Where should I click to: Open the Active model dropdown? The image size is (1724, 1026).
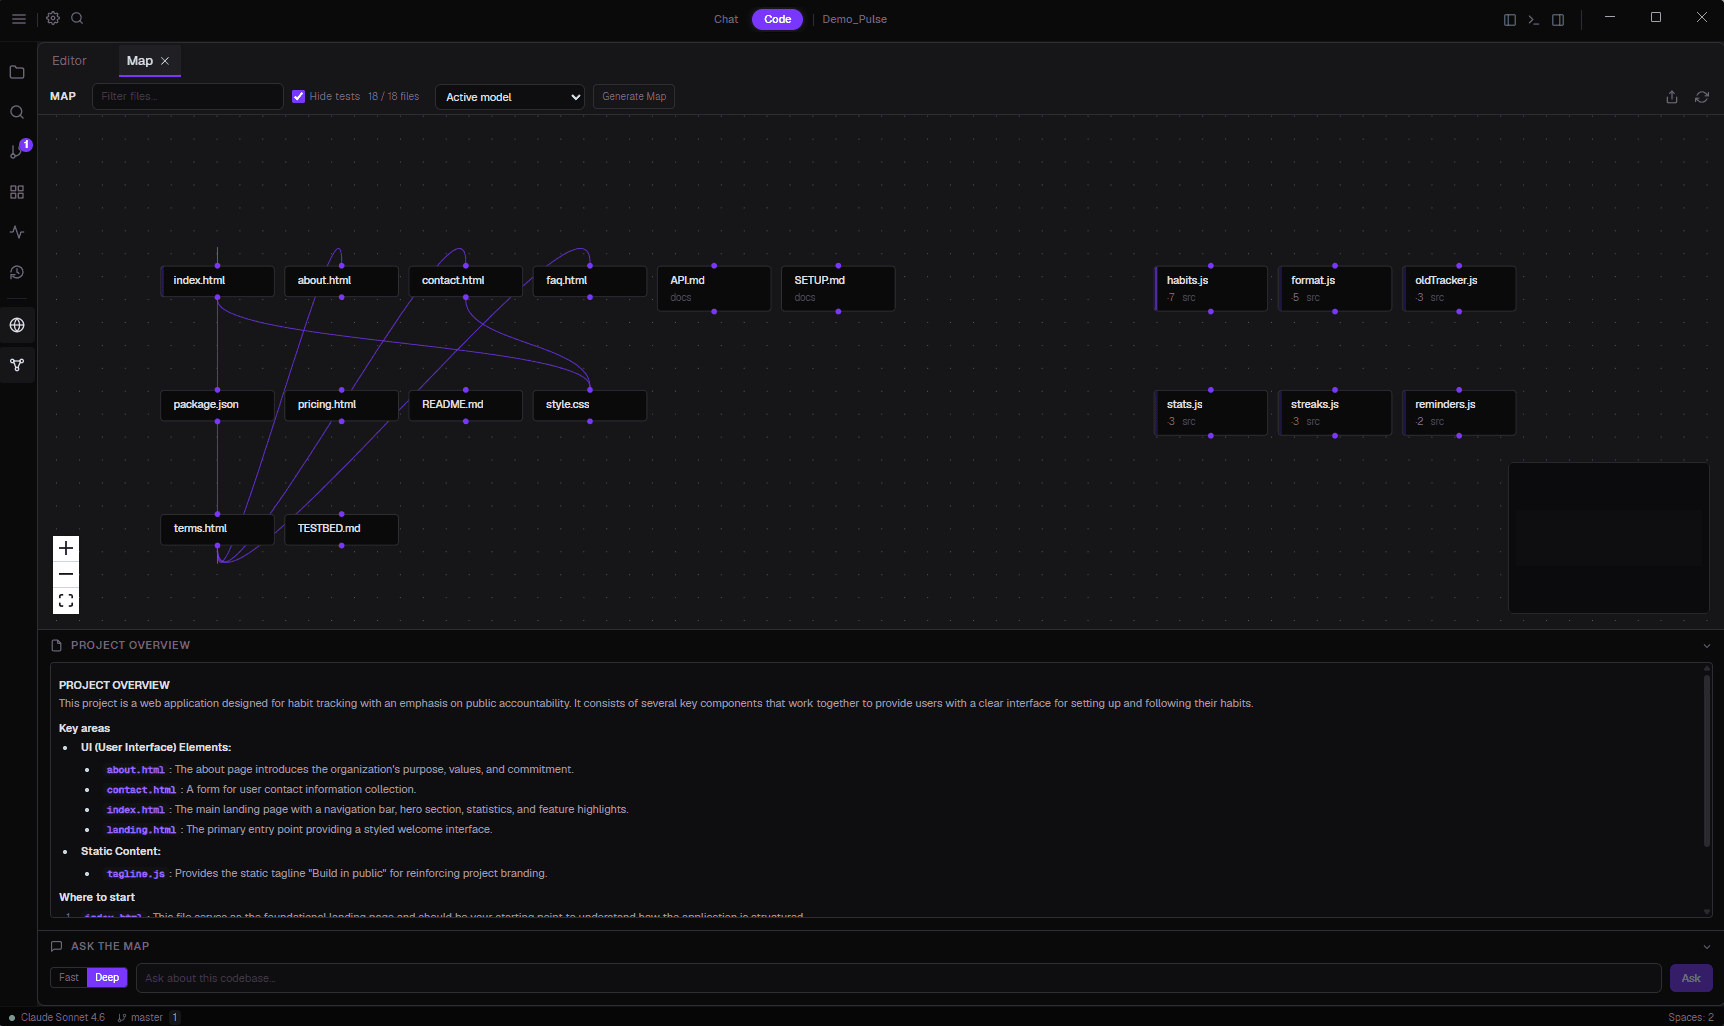[x=510, y=97]
